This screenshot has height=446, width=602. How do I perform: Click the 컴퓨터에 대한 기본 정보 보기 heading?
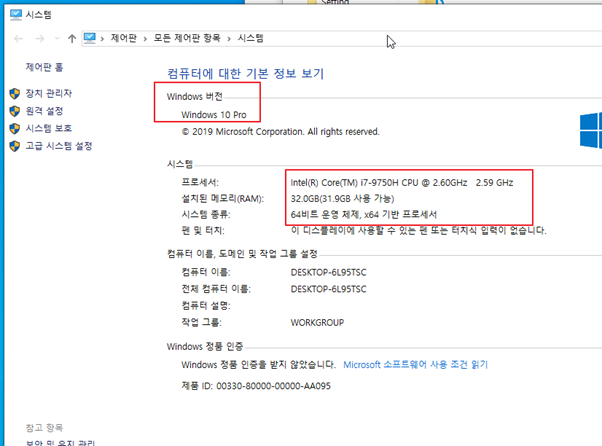point(246,73)
